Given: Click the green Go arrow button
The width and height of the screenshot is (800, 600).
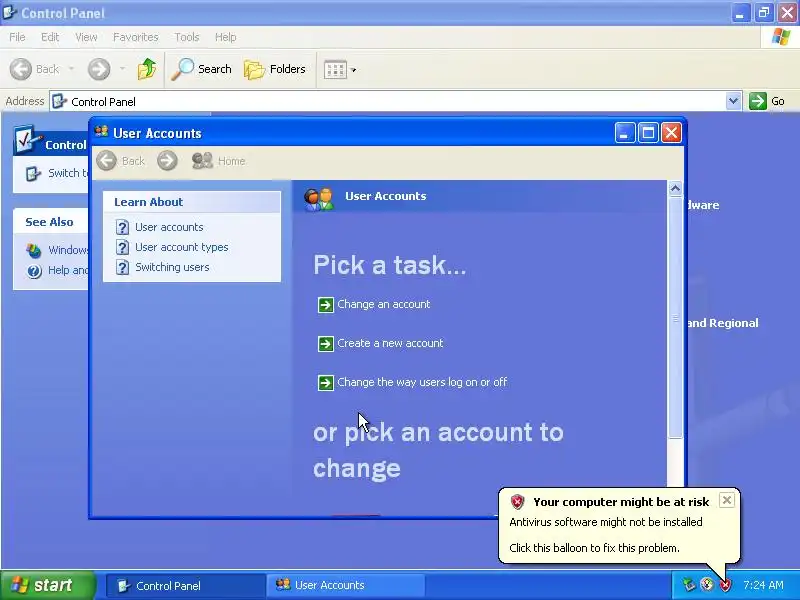Looking at the screenshot, I should [758, 101].
